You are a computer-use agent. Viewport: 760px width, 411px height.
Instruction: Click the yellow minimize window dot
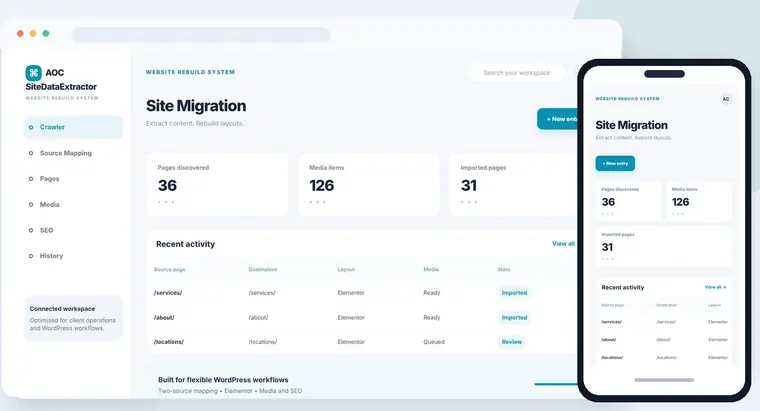(33, 33)
